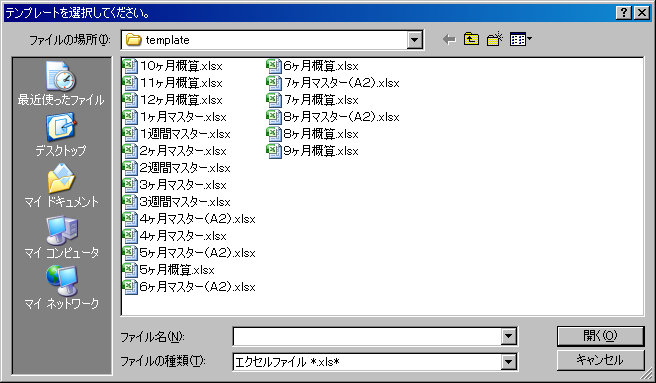Open the view menu icon
Viewport: 656px width, 383px height.
click(520, 39)
